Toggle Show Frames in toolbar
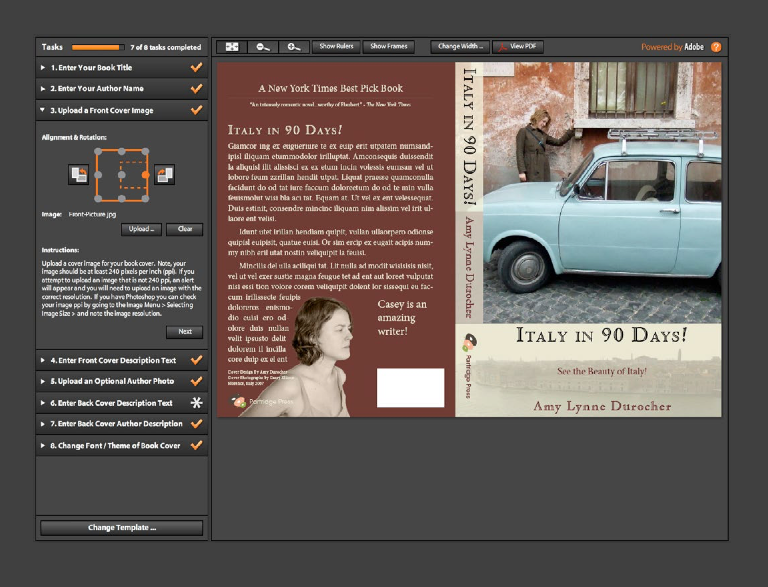Screen dimensions: 768x587 [389, 47]
